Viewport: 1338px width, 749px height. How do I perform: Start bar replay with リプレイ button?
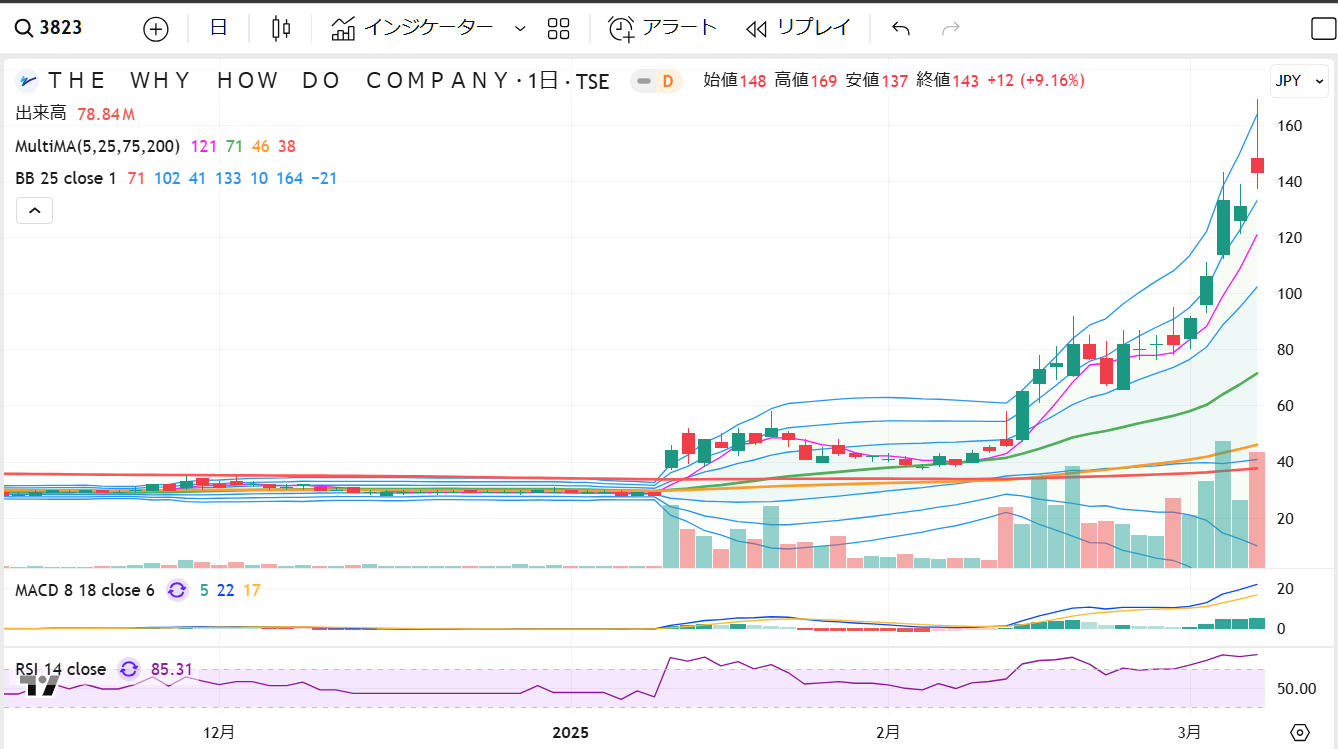798,28
